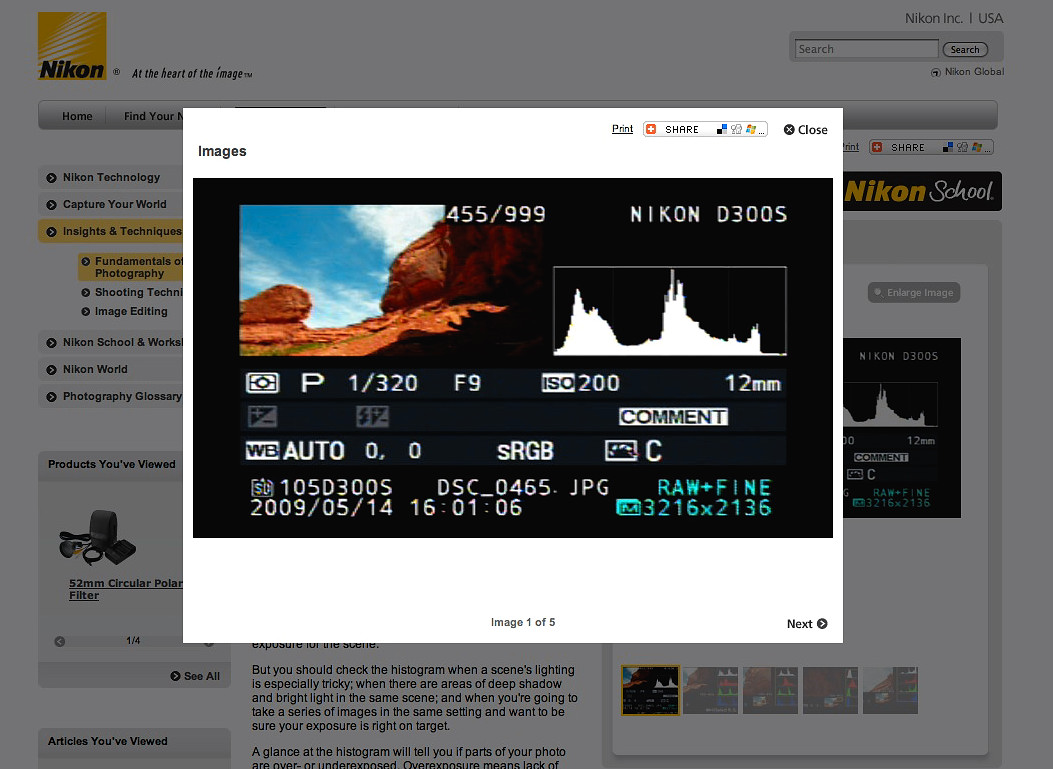Image resolution: width=1053 pixels, height=769 pixels.
Task: Expand Nikon School & Workshops item
Action: pyautogui.click(x=111, y=343)
